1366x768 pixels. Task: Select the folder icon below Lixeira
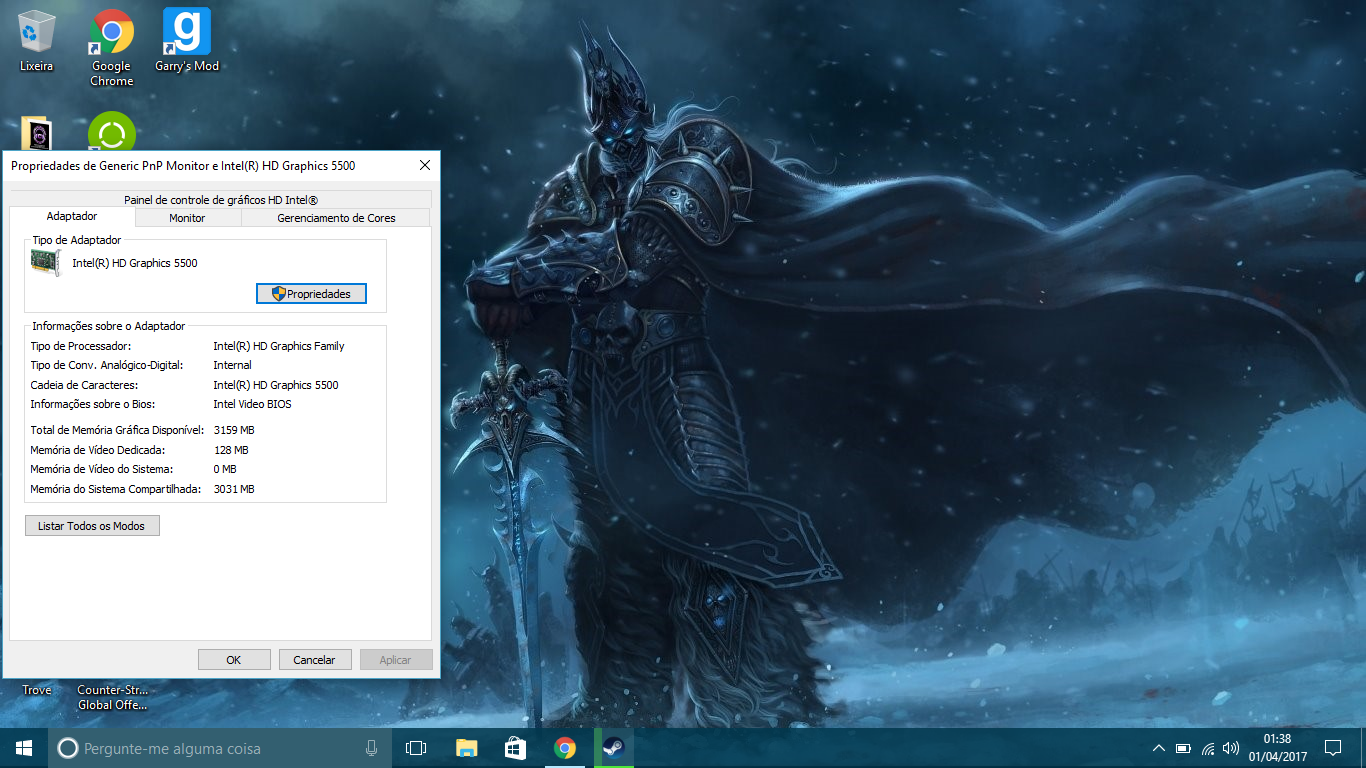coord(37,134)
